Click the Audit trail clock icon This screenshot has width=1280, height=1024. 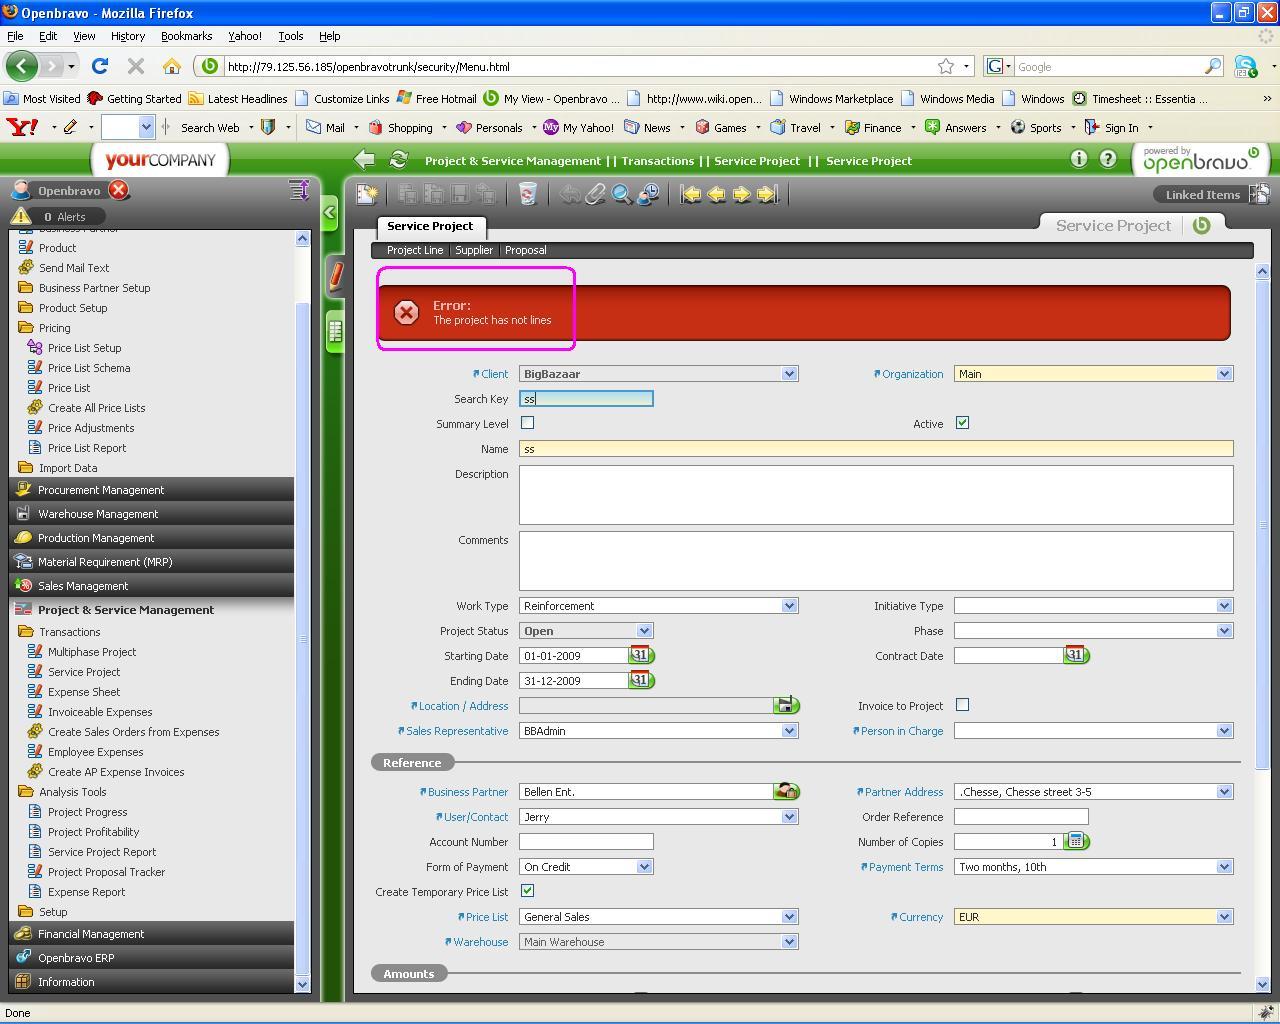point(648,194)
